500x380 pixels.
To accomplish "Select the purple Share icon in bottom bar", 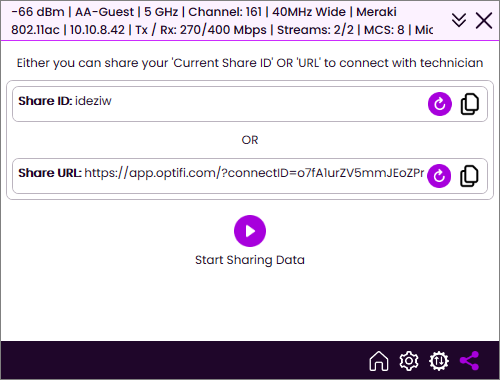I will [469, 361].
